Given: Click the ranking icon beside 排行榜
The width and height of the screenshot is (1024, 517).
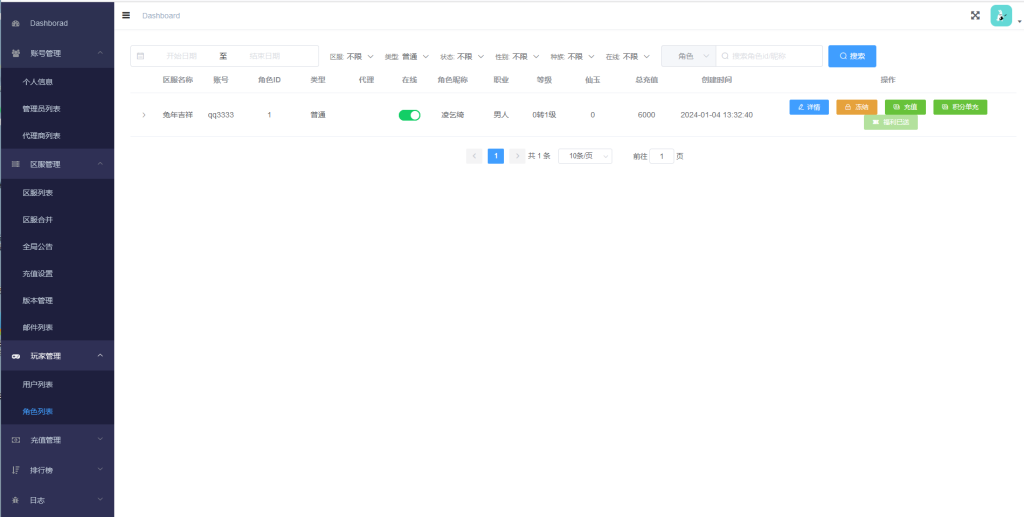Looking at the screenshot, I should click(16, 470).
